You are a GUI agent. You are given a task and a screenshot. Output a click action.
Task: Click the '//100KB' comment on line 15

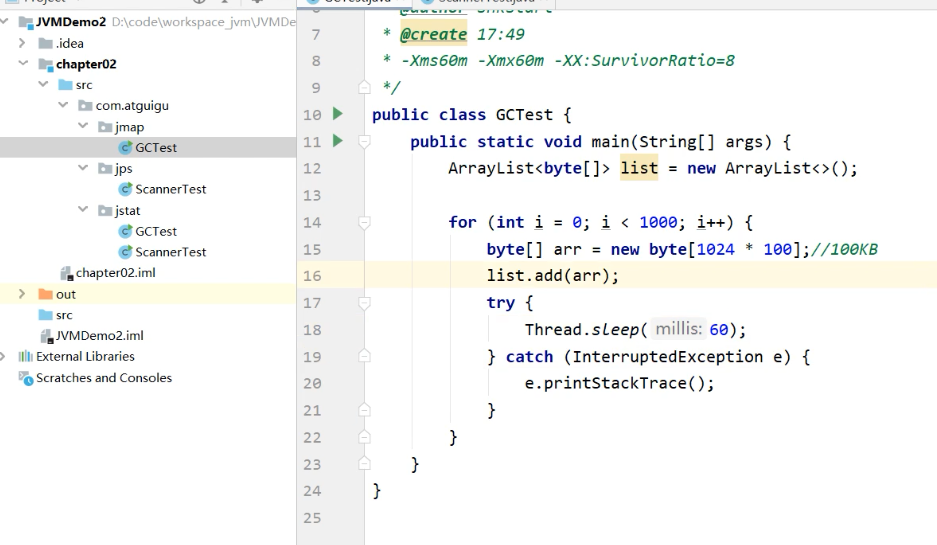pyautogui.click(x=844, y=249)
